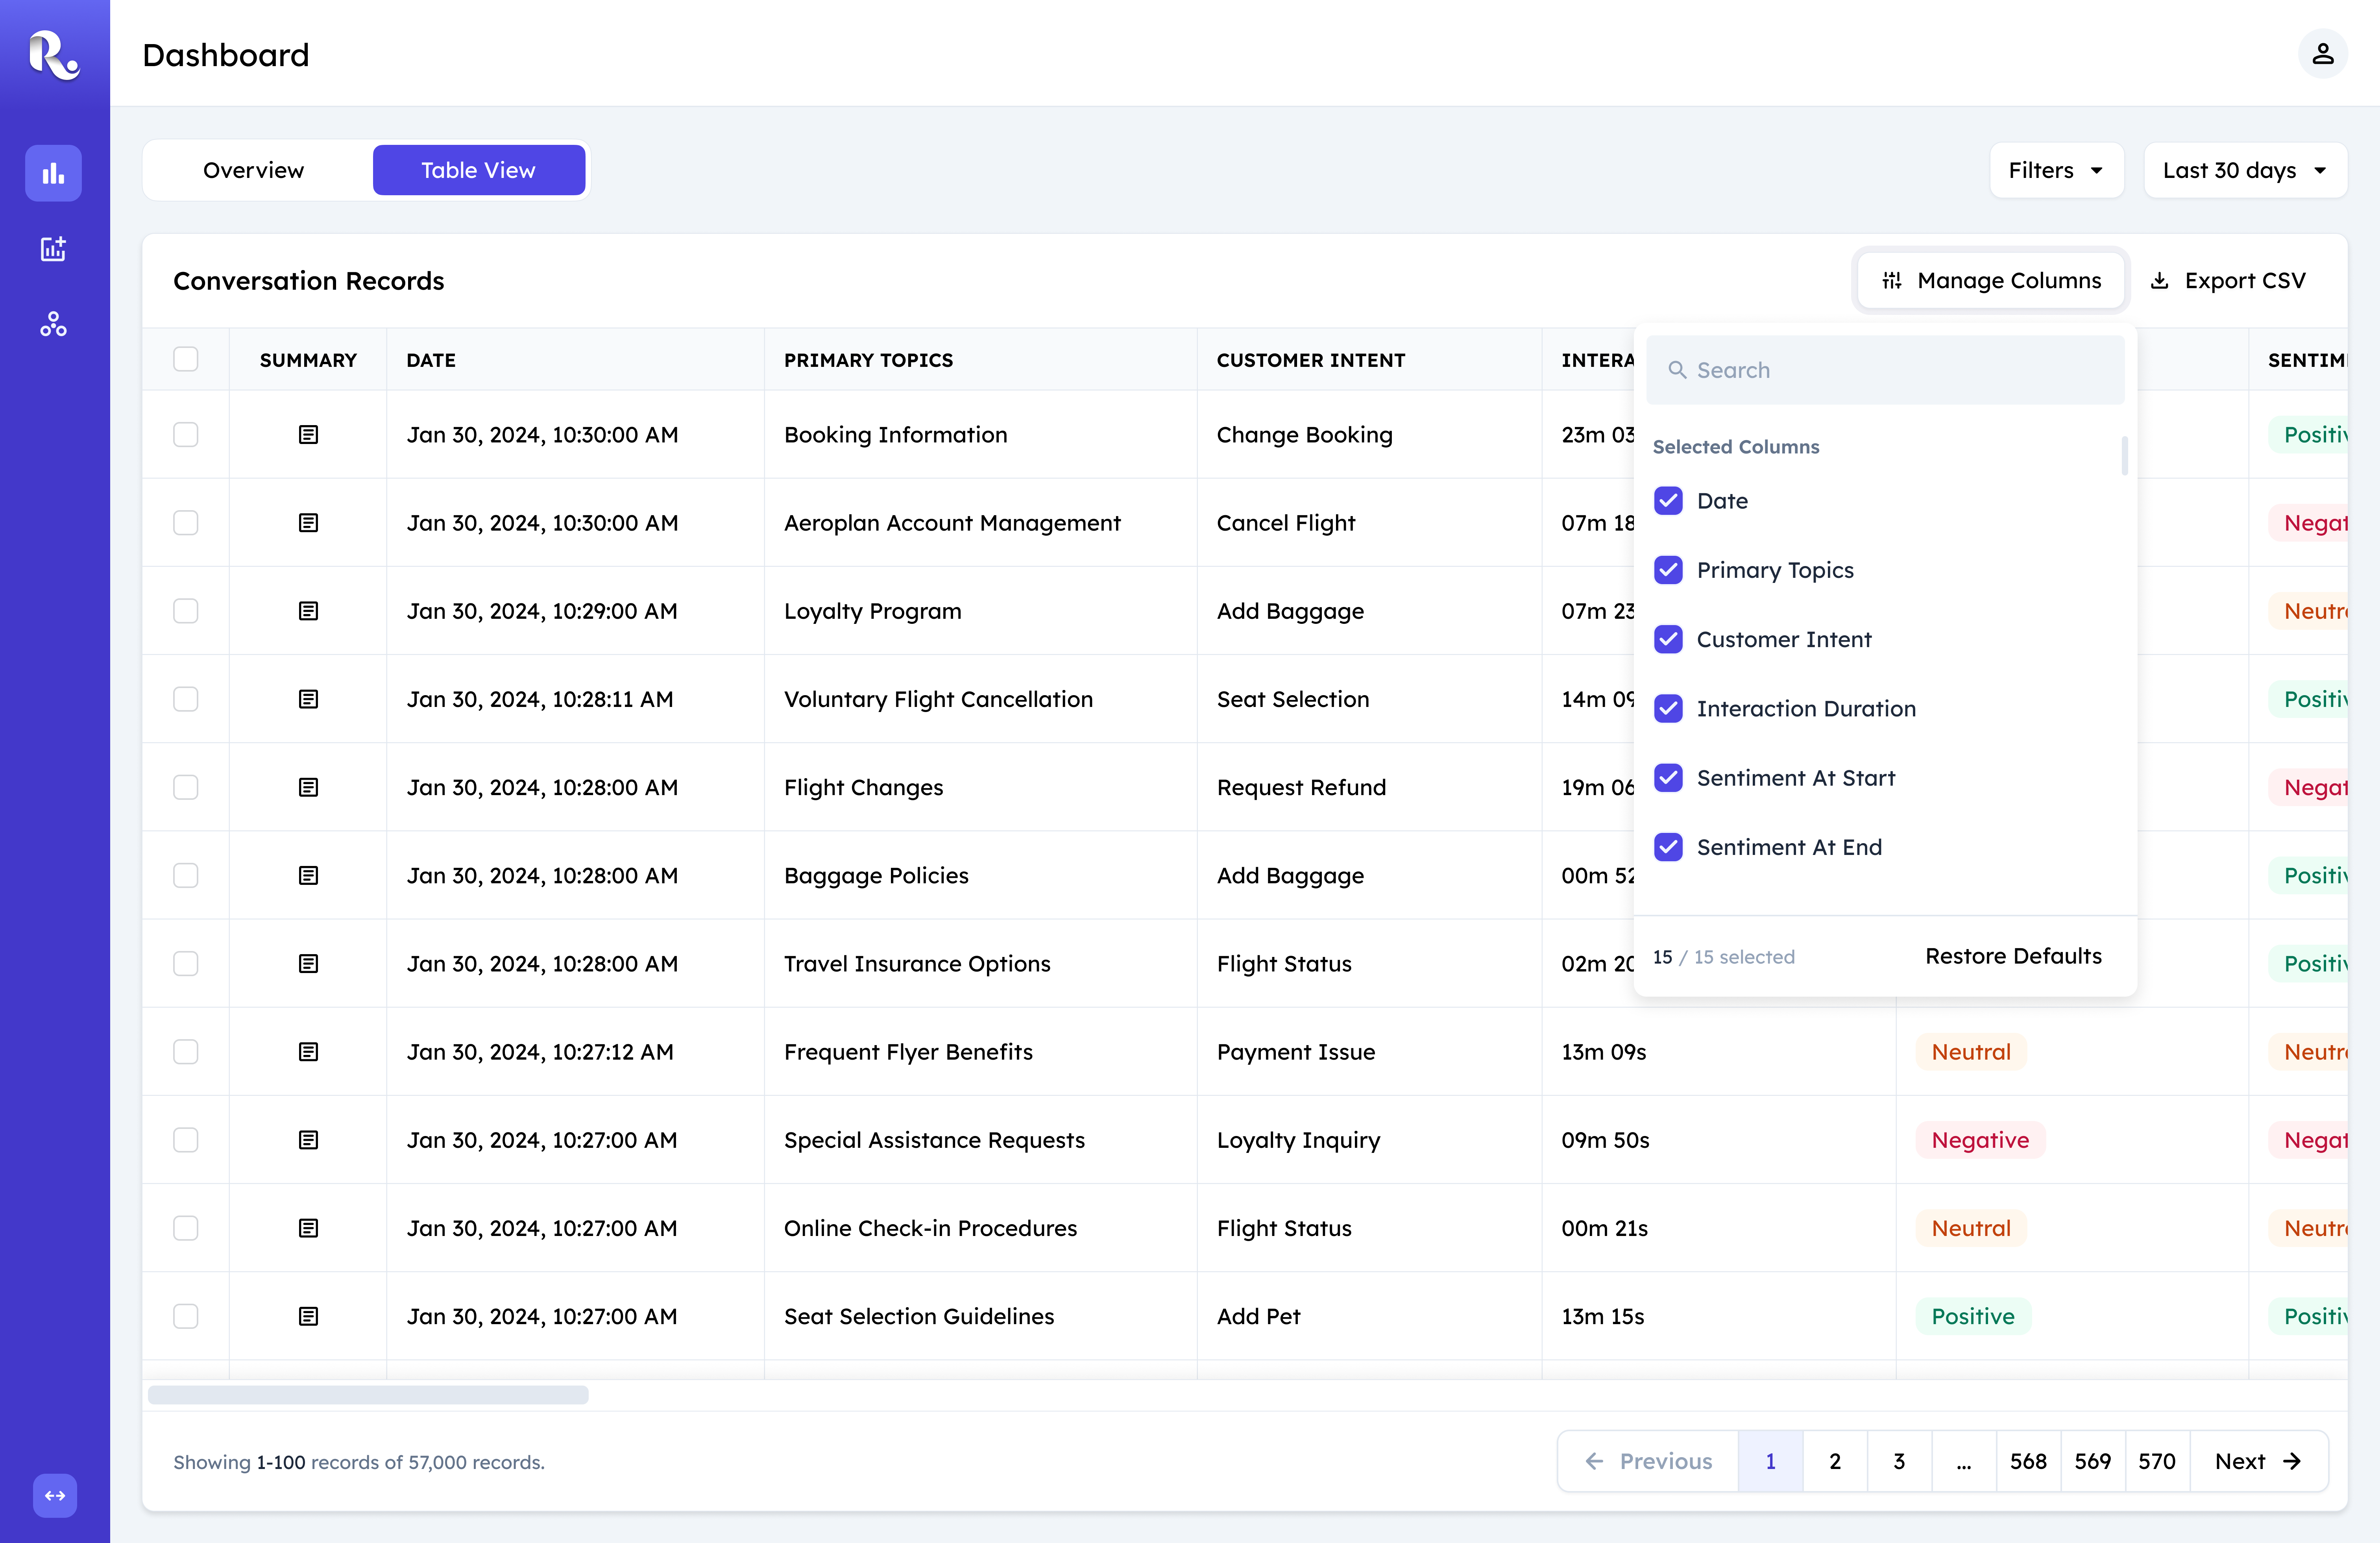2380x1543 pixels.
Task: Uncheck the Primary Topics column checkbox
Action: (x=1668, y=570)
